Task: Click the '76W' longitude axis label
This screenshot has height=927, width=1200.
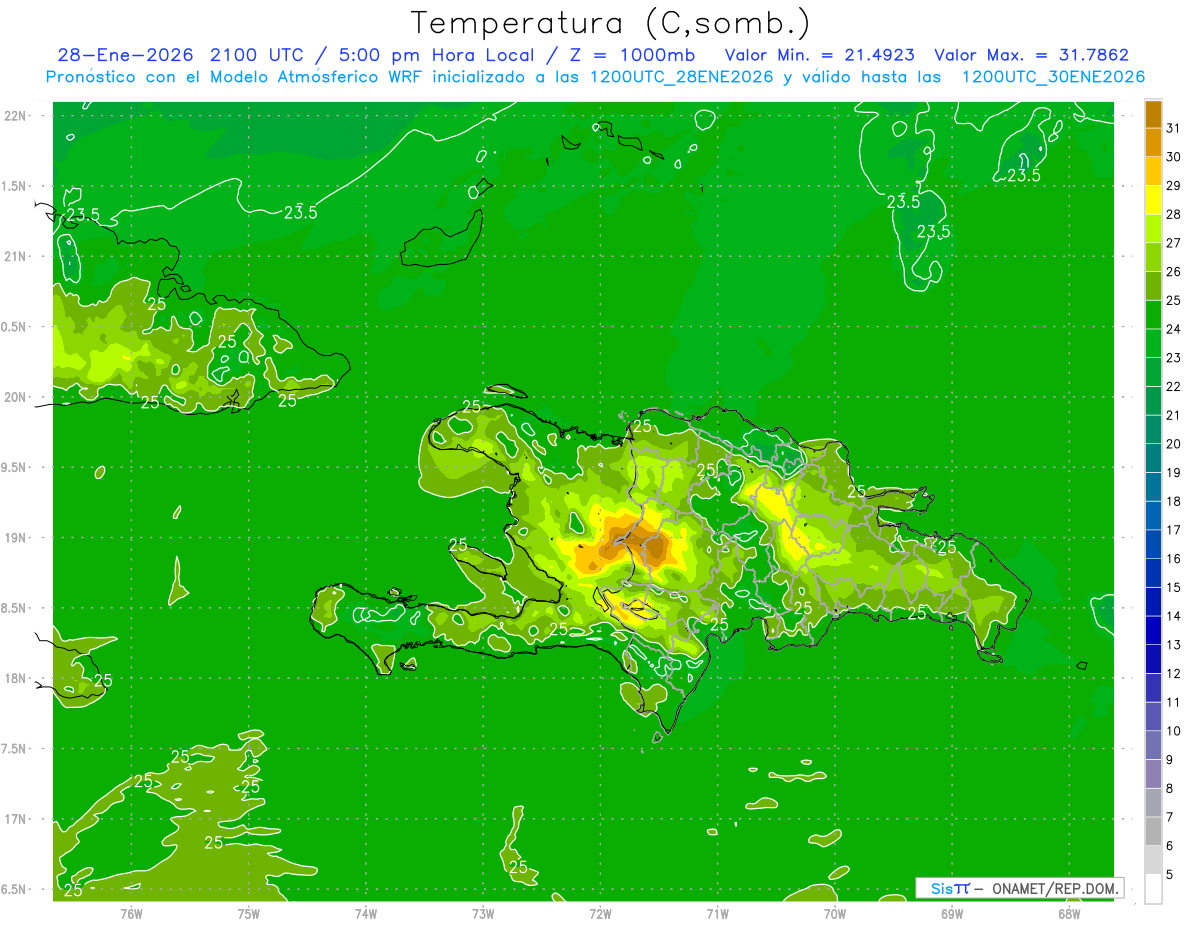Action: (131, 914)
